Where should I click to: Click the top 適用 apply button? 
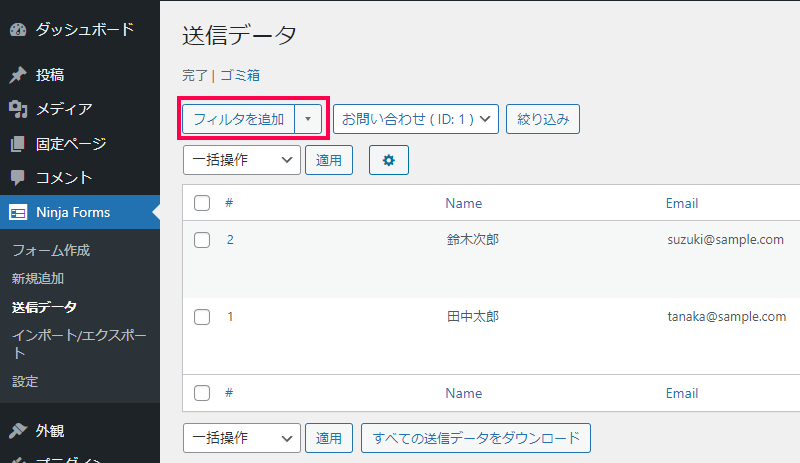tap(329, 160)
